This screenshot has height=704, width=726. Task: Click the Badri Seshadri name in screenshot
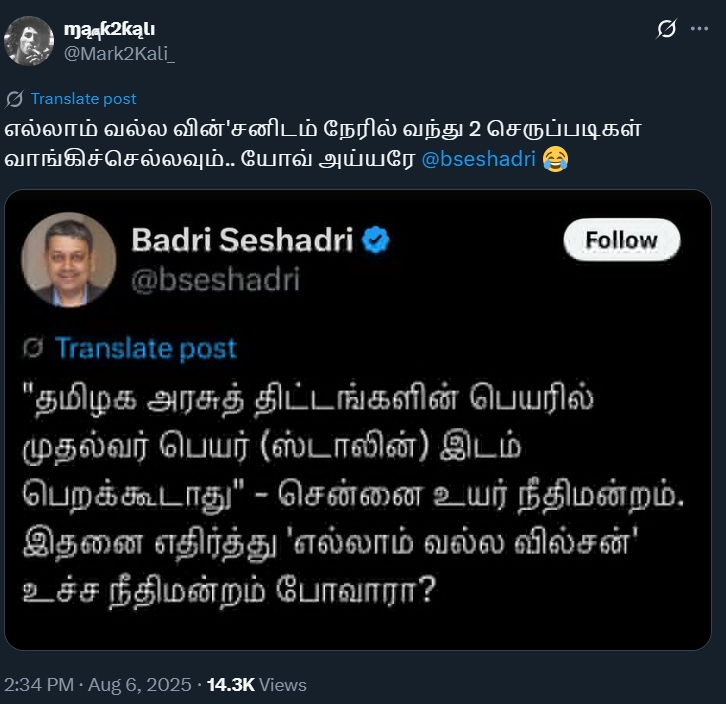(x=243, y=240)
